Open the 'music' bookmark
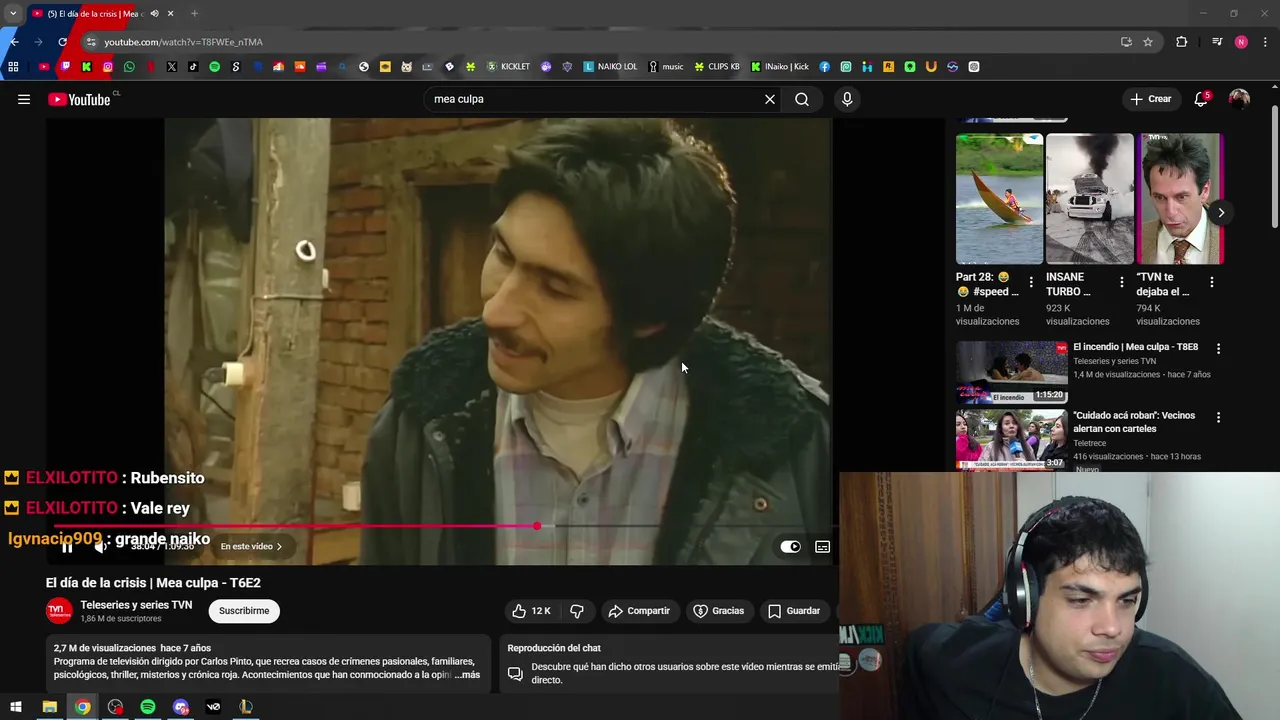 666,67
